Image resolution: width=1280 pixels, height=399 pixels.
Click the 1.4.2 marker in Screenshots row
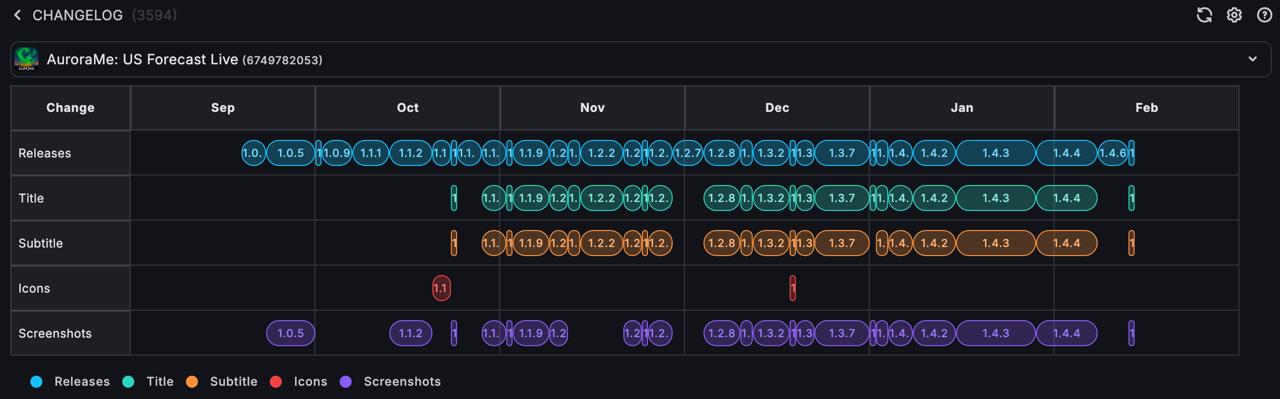click(934, 333)
